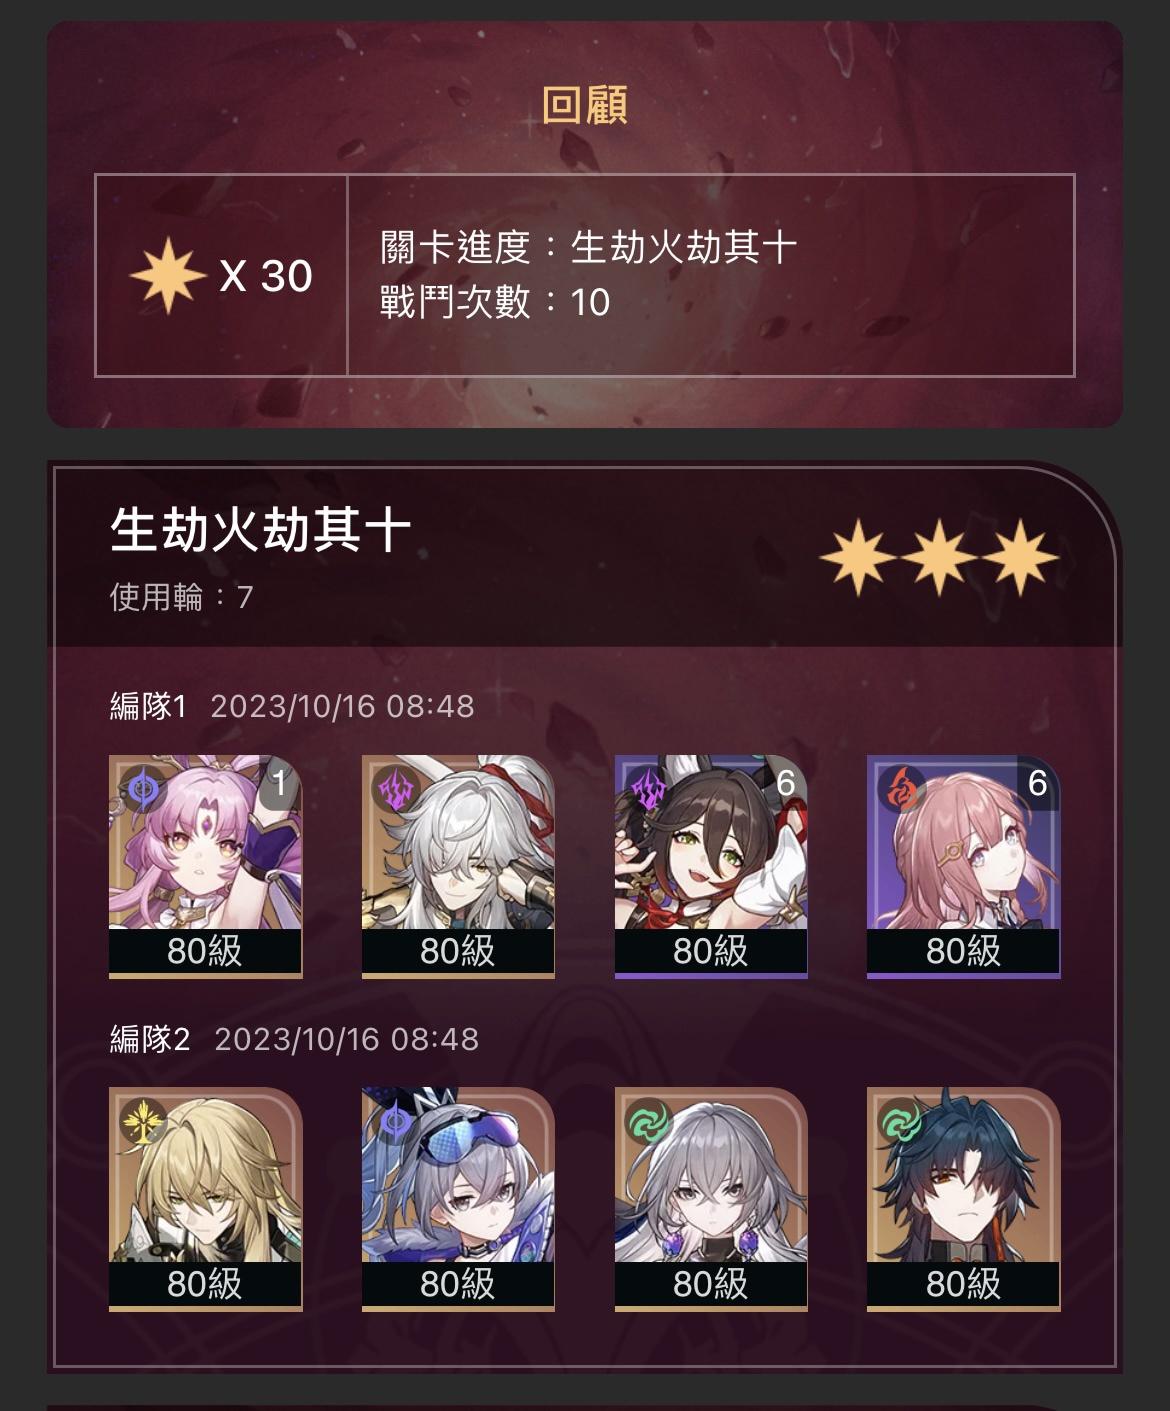This screenshot has width=1170, height=1411.
Task: Click the Wind element icon on Bronya
Action: click(x=649, y=1123)
